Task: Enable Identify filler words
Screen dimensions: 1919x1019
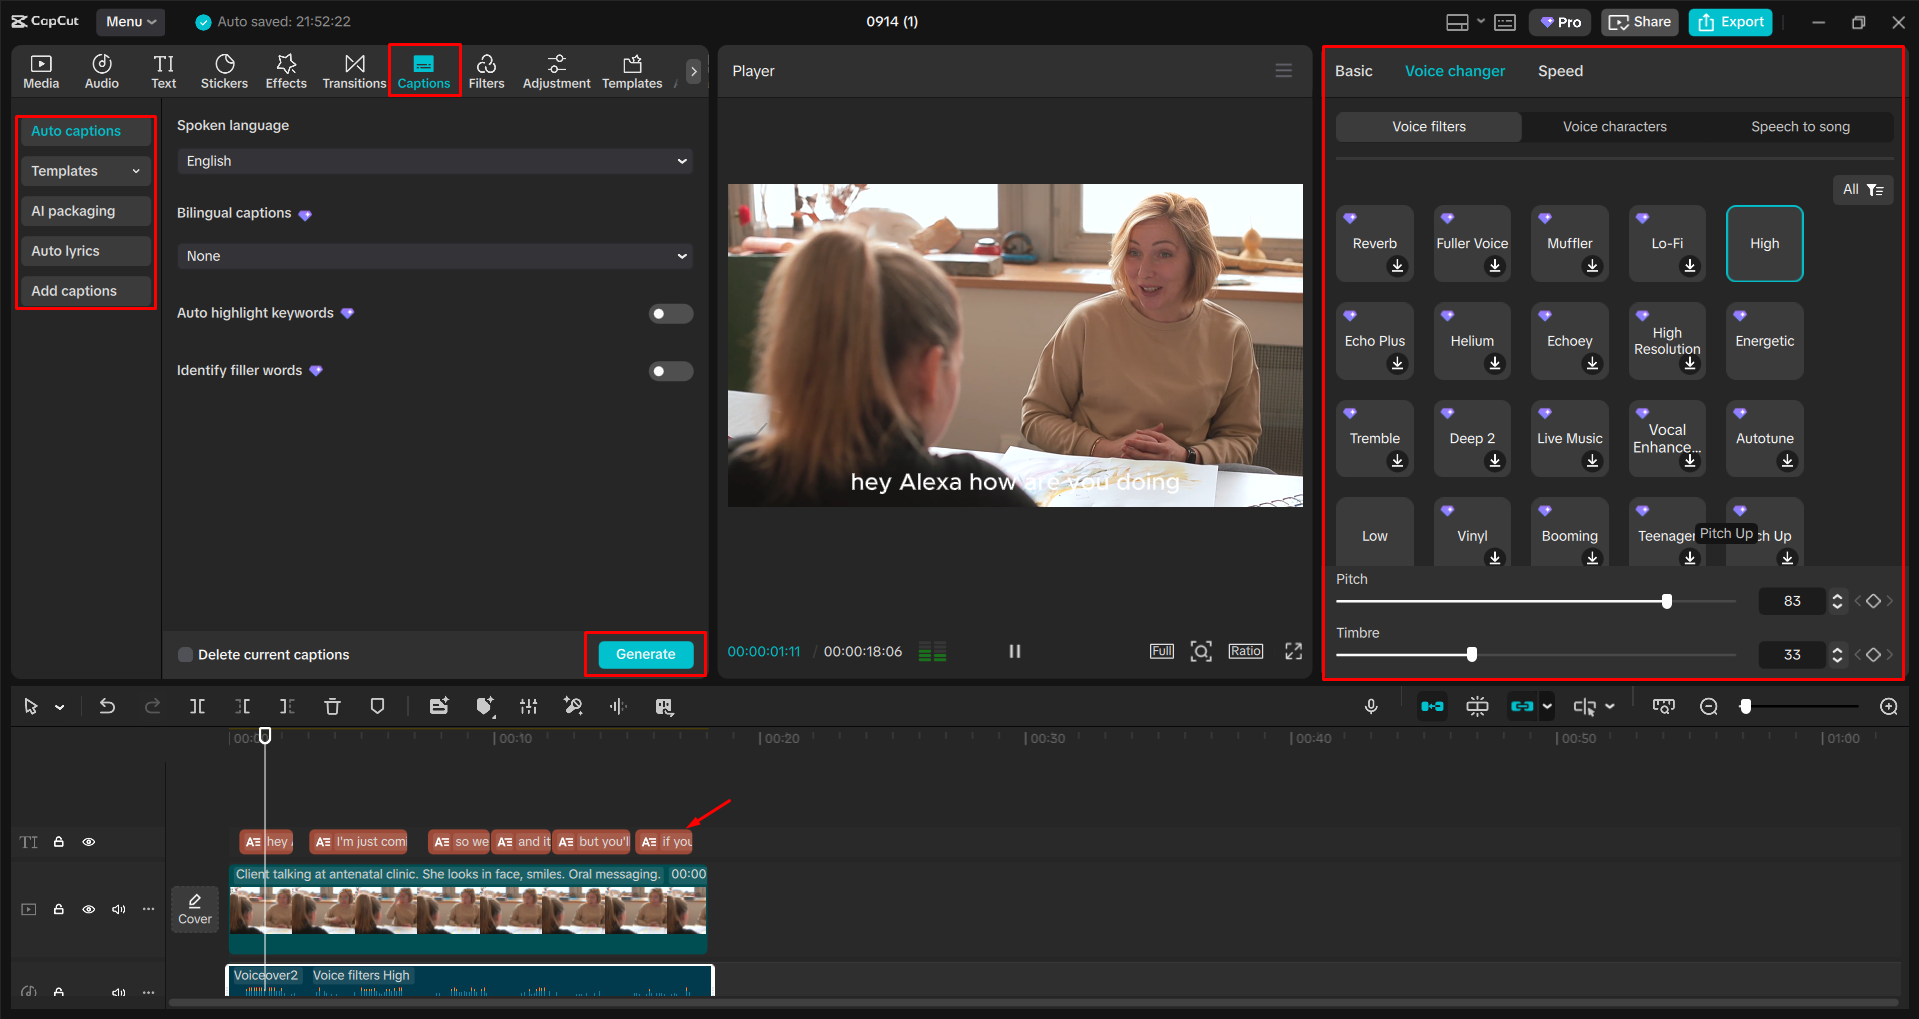Action: click(670, 371)
